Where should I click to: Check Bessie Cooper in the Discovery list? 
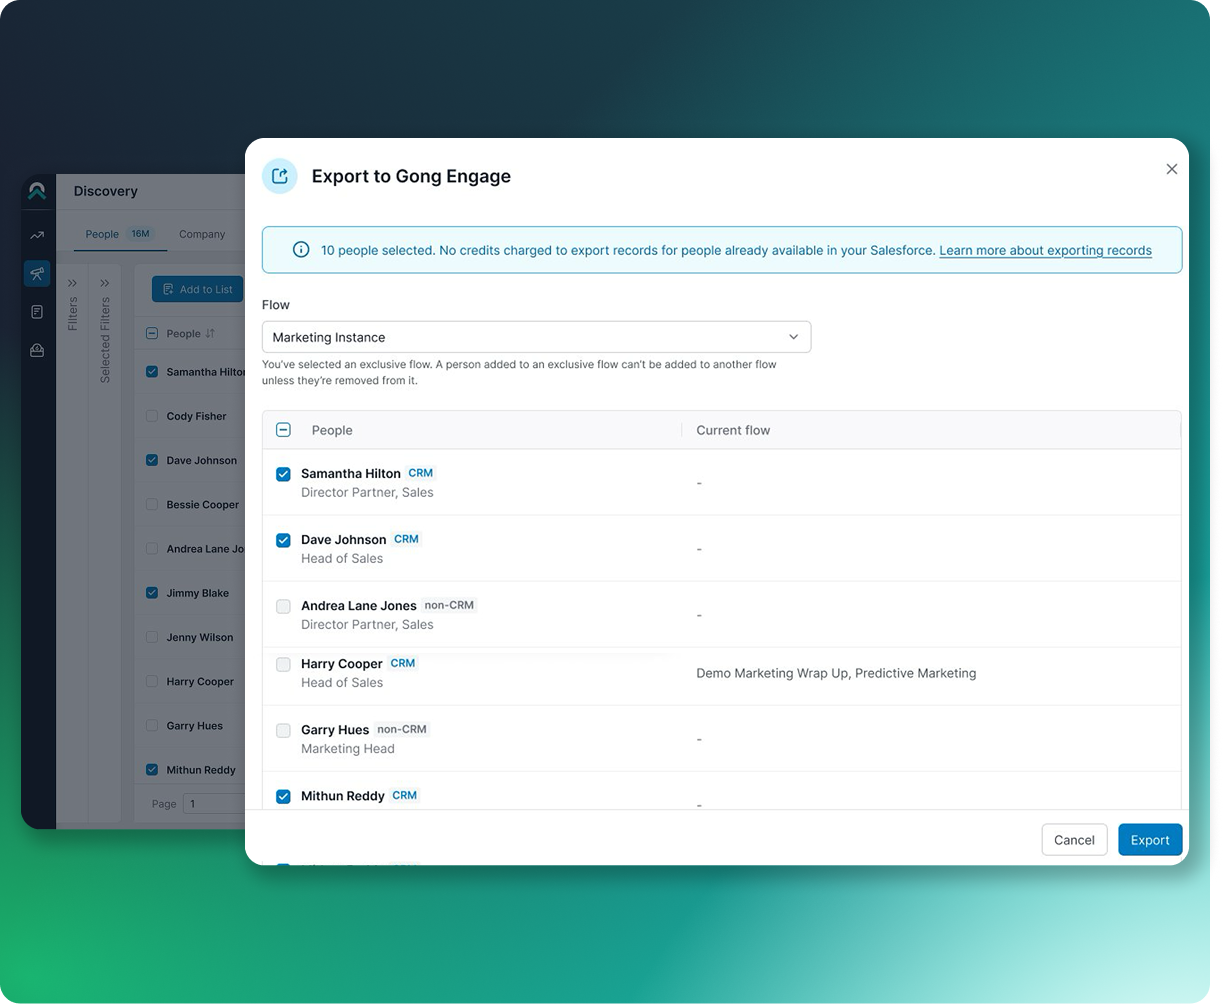(x=152, y=505)
